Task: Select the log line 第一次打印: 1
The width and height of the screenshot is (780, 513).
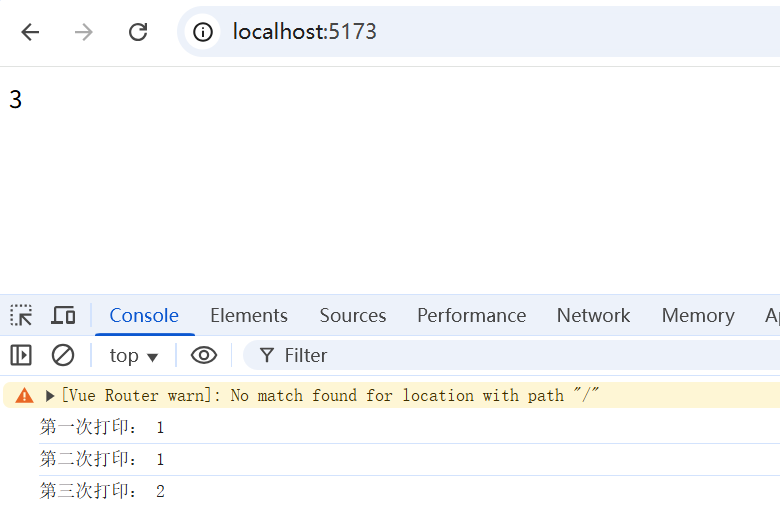Action: pyautogui.click(x=102, y=427)
